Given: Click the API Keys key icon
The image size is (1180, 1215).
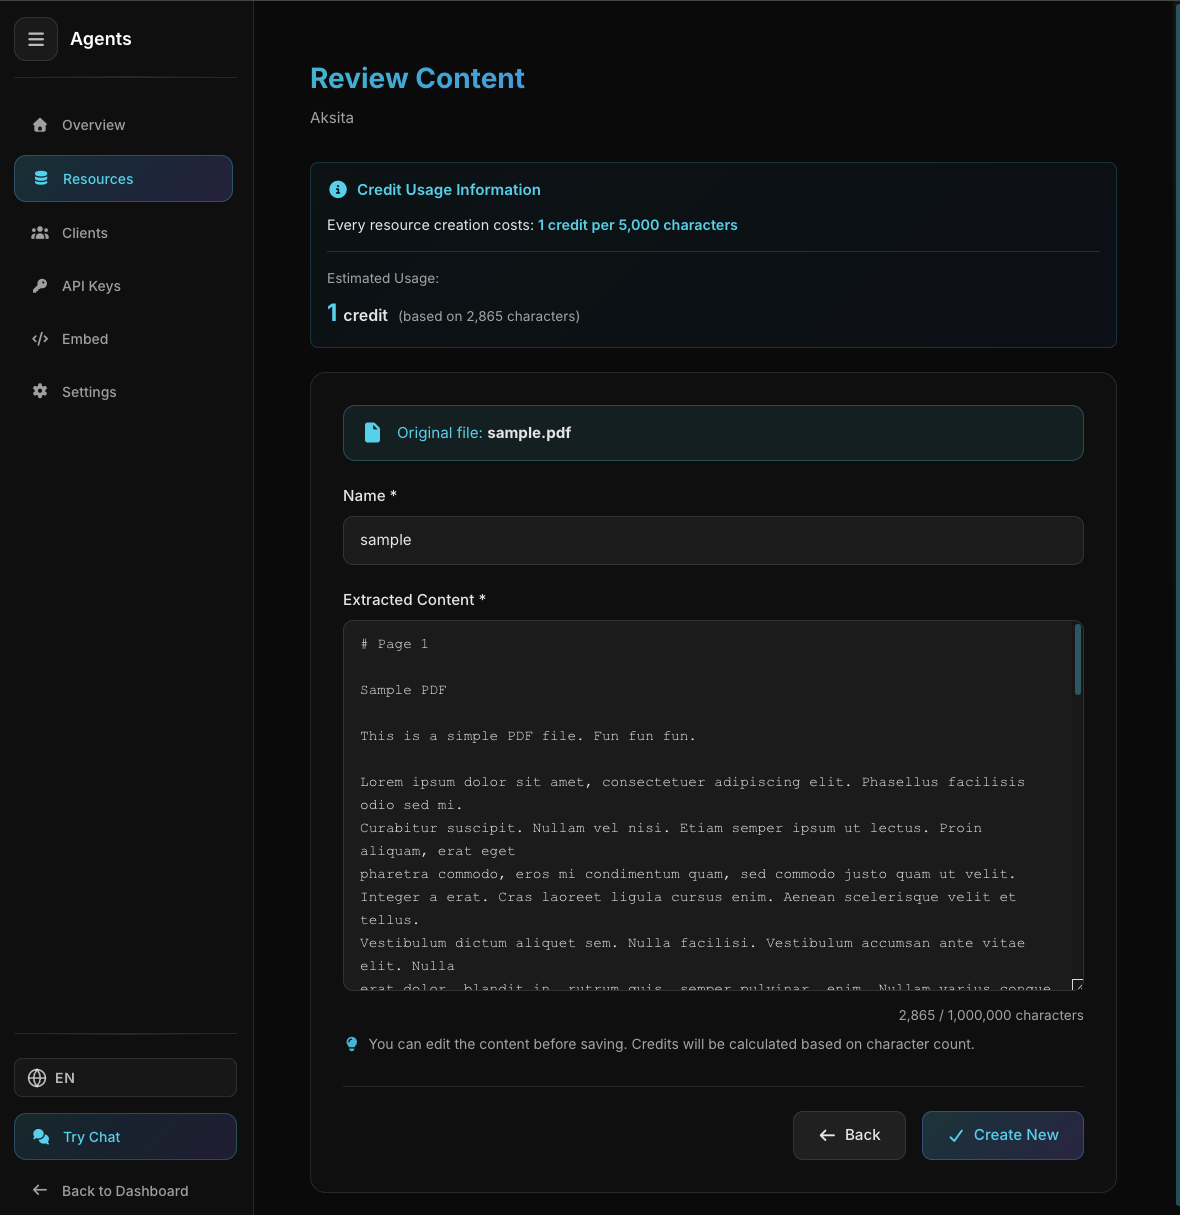Looking at the screenshot, I should click(40, 286).
